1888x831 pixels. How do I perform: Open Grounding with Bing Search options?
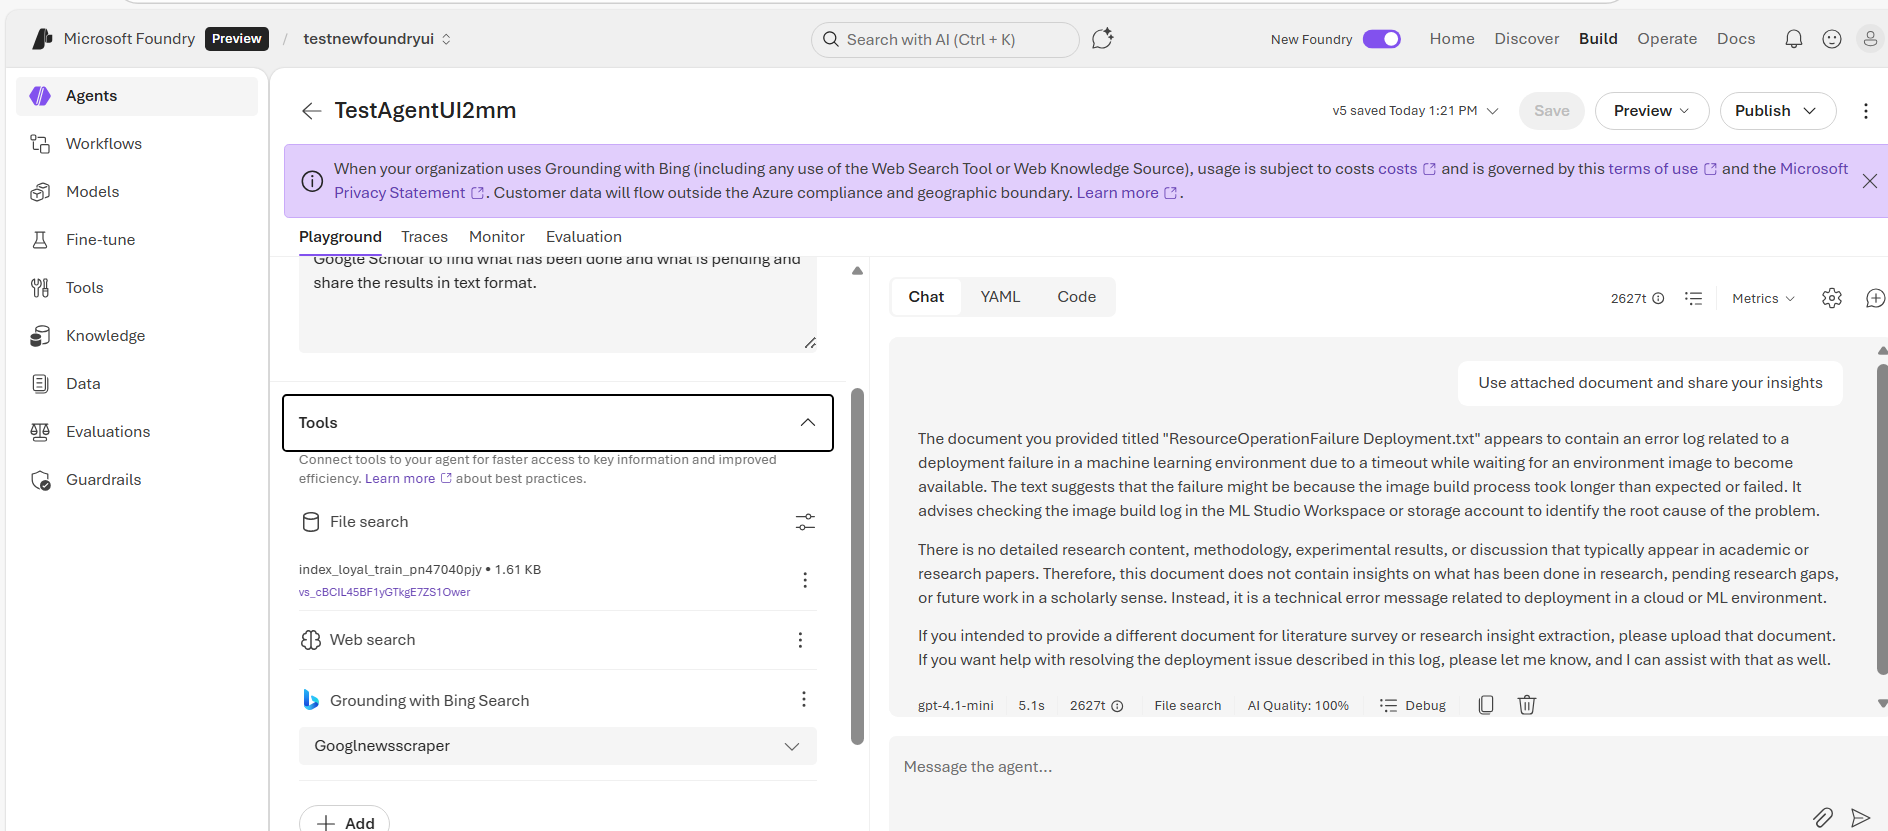tap(803, 699)
